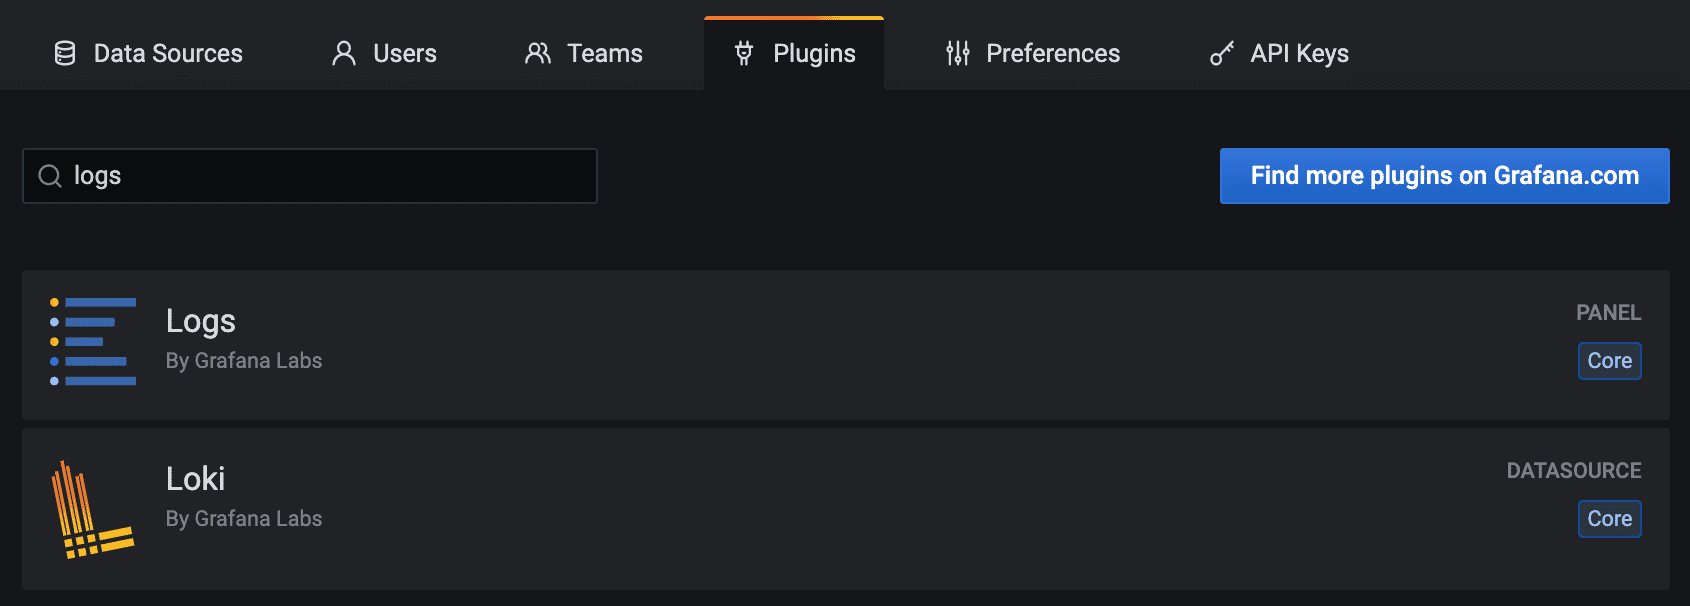Screen dimensions: 1690x606
Task: Select the API Keys tab
Action: [1299, 53]
